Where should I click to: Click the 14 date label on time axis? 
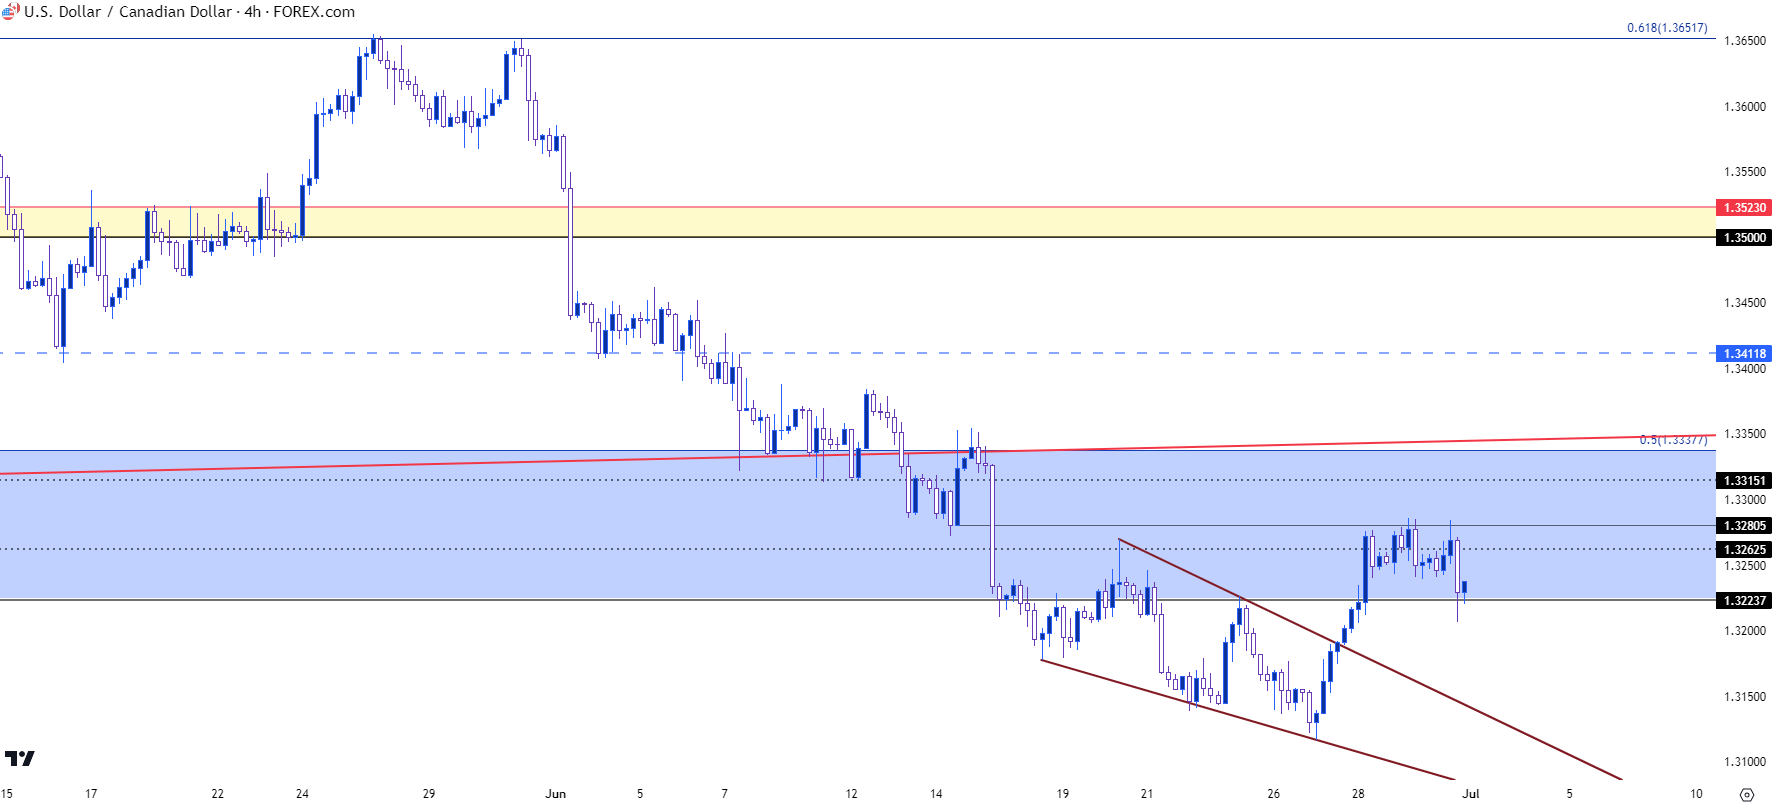pyautogui.click(x=936, y=794)
